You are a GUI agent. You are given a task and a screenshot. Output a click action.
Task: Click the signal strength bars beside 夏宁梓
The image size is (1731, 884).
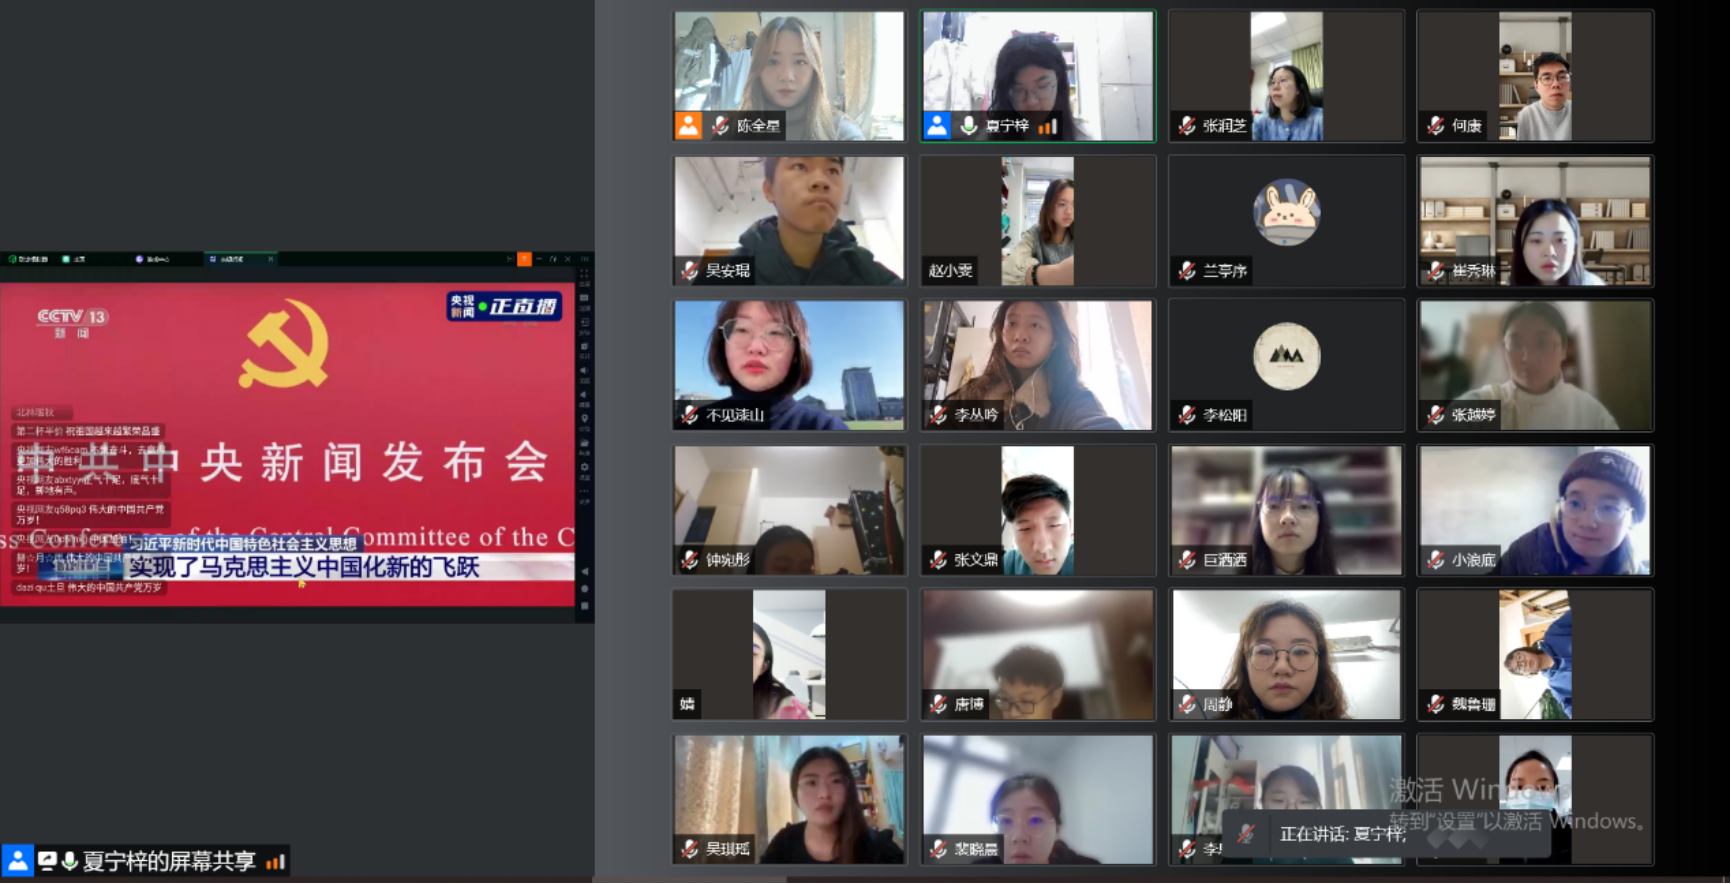tap(1047, 127)
